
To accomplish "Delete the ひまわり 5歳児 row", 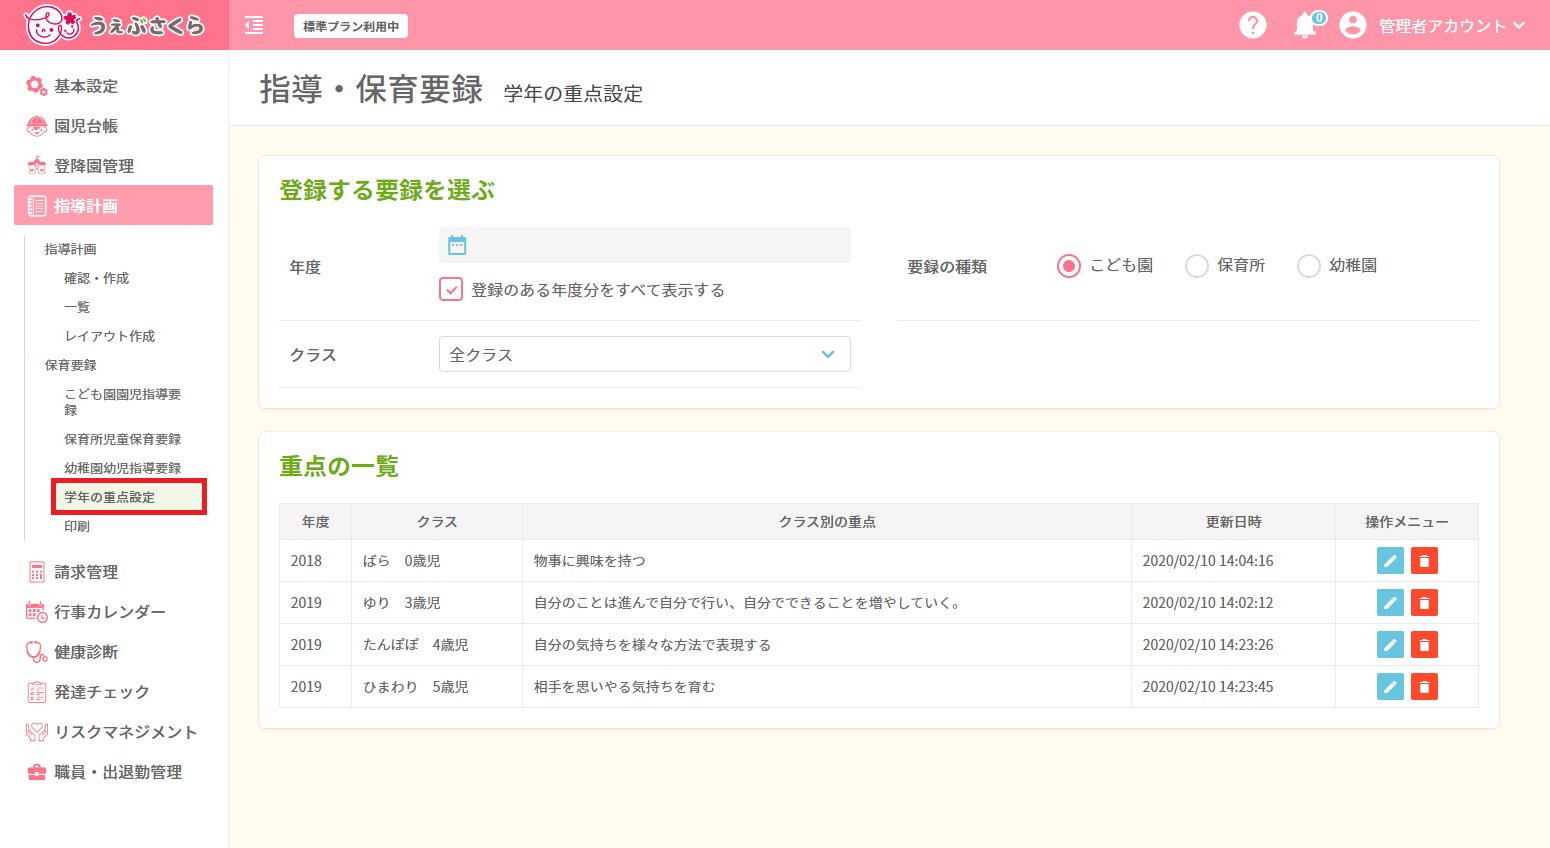I will (x=1424, y=687).
